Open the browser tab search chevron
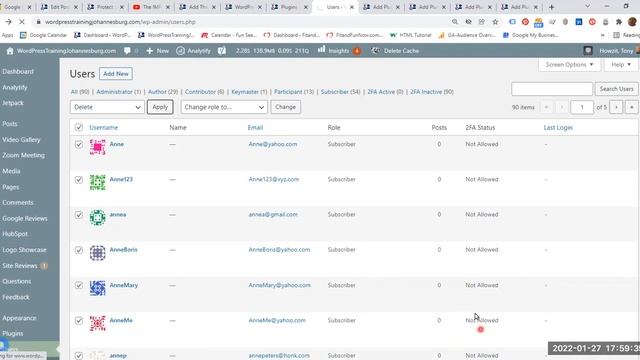This screenshot has height=360, width=640. point(587,7)
